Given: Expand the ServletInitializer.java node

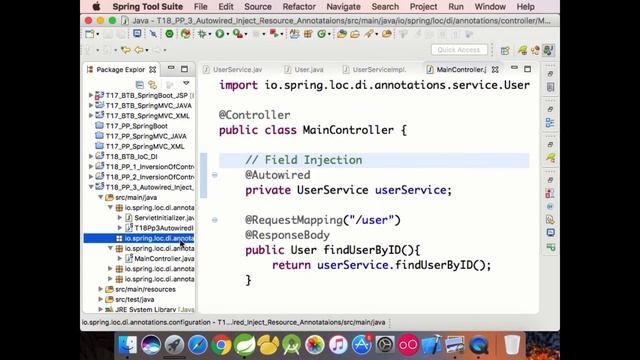Looking at the screenshot, I should tap(120, 218).
